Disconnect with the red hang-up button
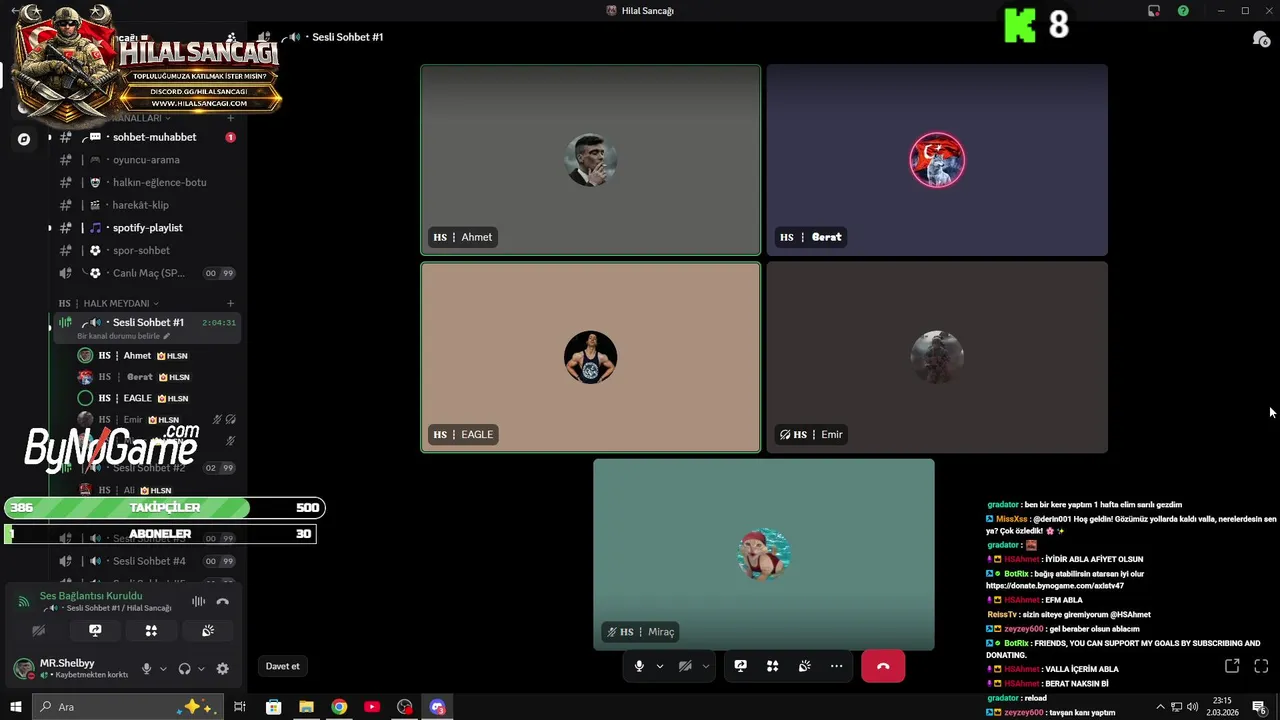This screenshot has width=1280, height=720. pos(883,666)
